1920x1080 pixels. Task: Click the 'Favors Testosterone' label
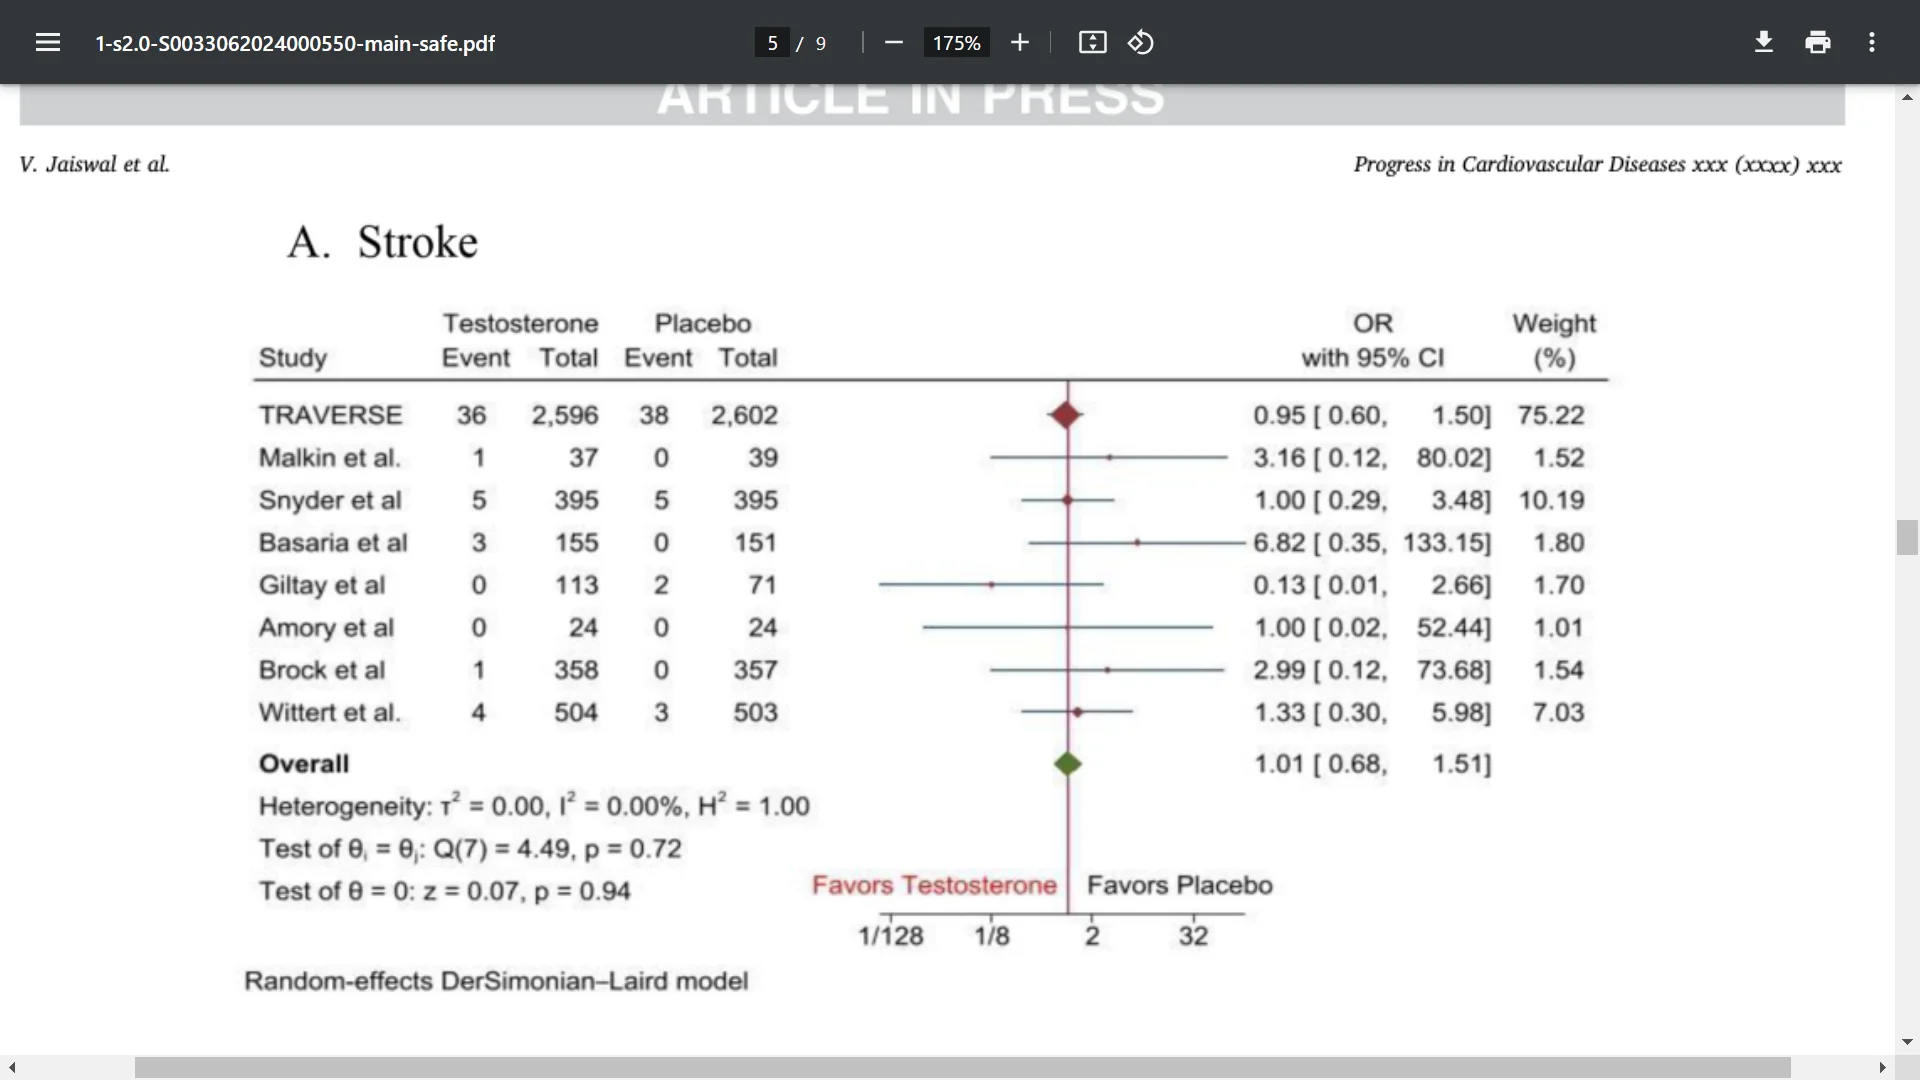pos(934,885)
